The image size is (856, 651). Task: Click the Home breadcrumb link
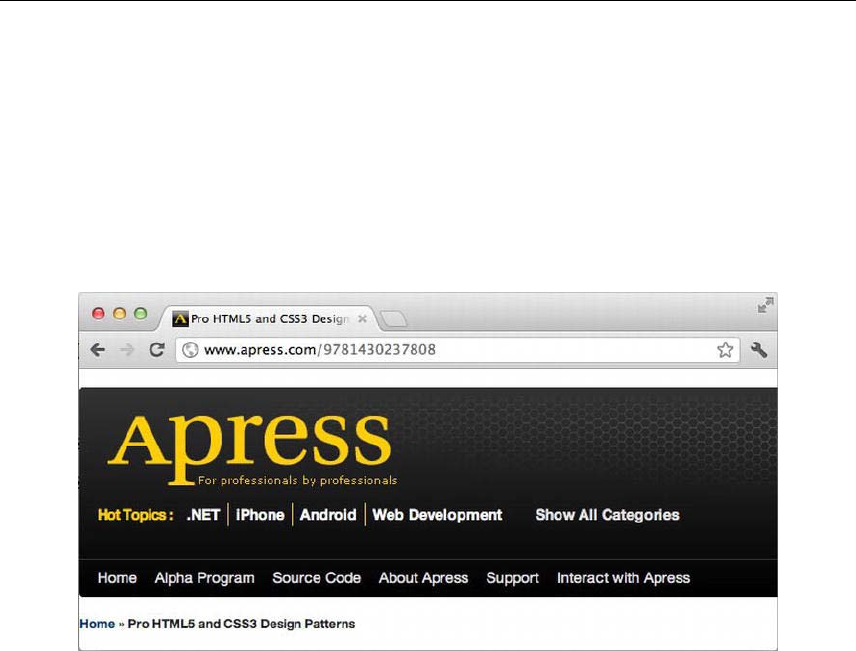click(x=97, y=624)
